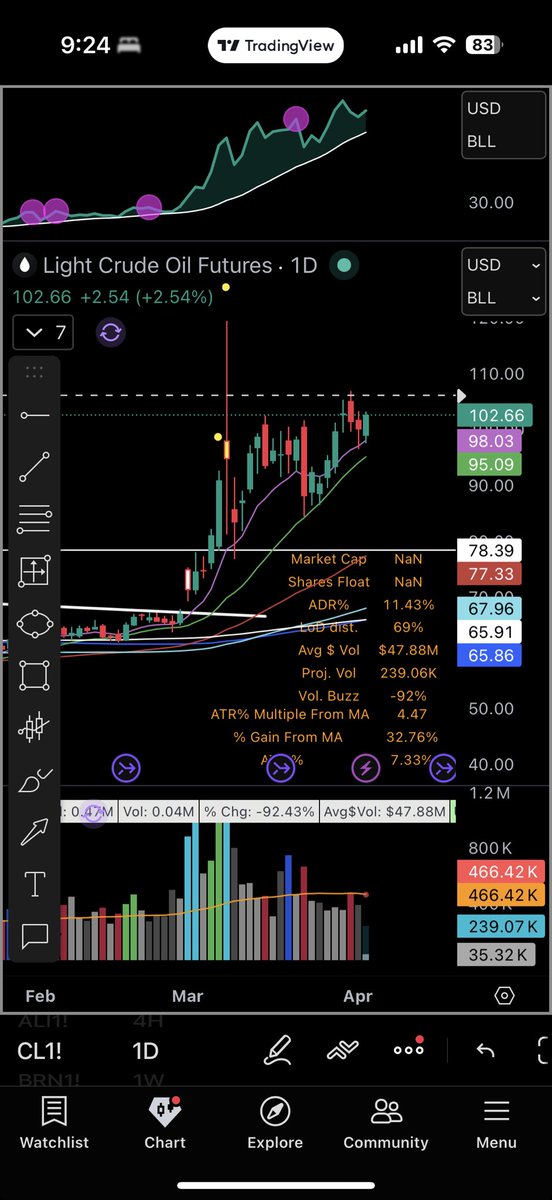552x1200 pixels.
Task: Tap the Proj. Vol 239.06K value
Action: pyautogui.click(x=408, y=672)
